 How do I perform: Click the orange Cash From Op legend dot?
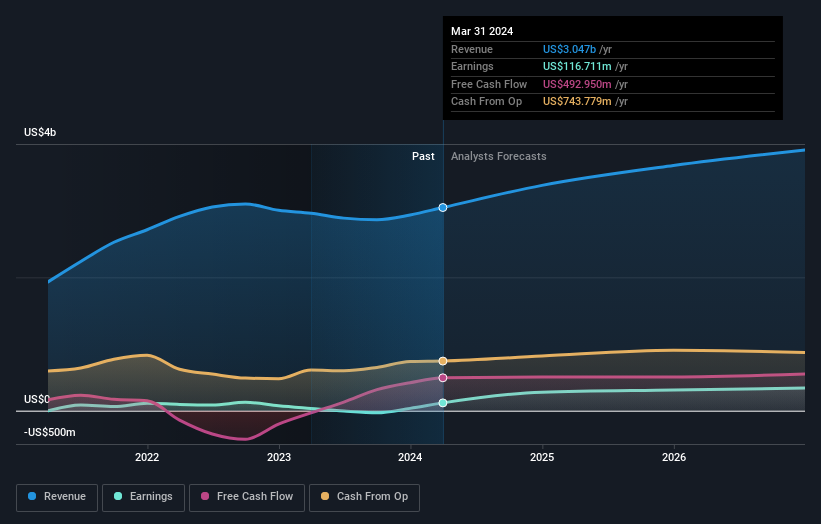pyautogui.click(x=325, y=496)
